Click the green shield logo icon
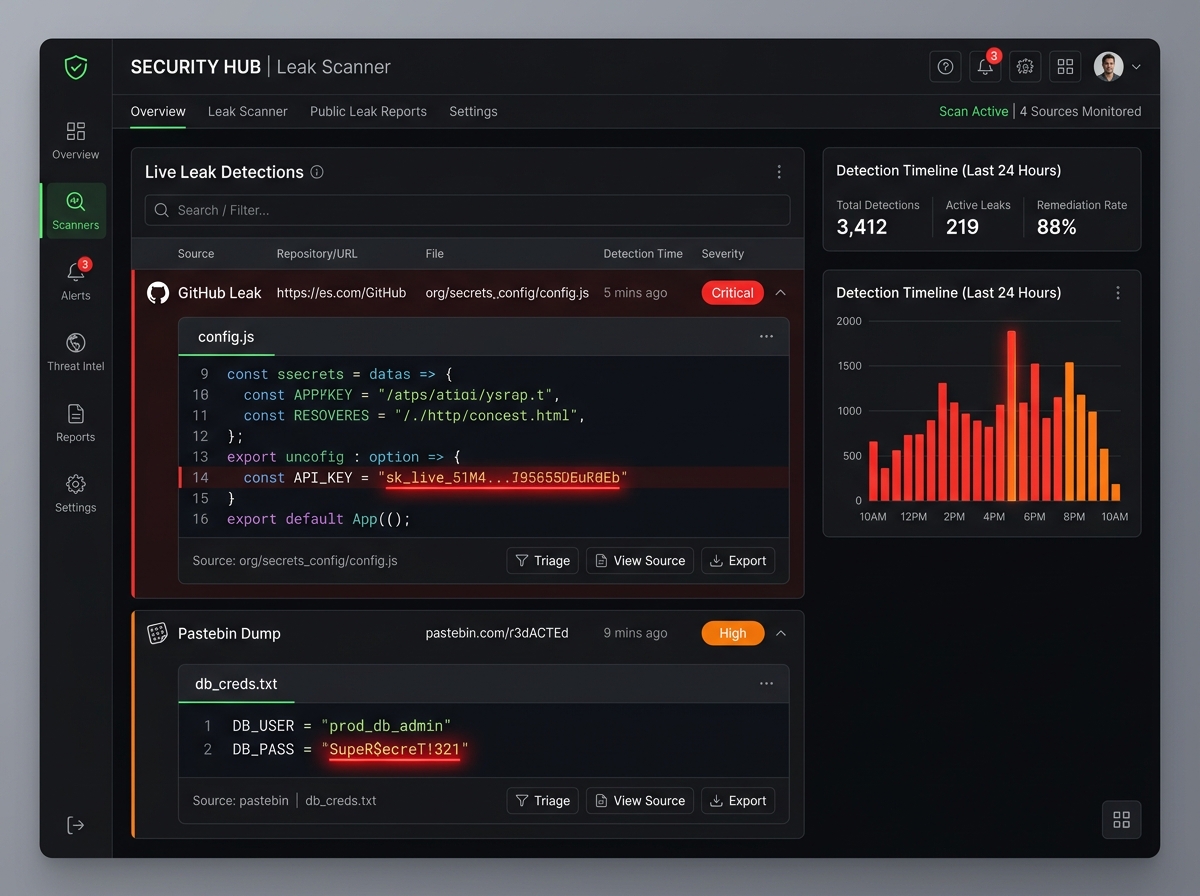Image resolution: width=1200 pixels, height=896 pixels. click(x=75, y=68)
